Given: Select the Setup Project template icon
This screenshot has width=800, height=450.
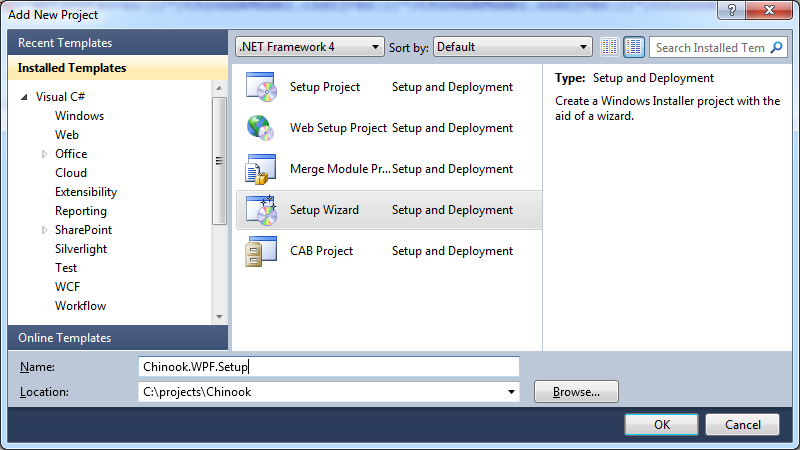Looking at the screenshot, I should click(261, 87).
